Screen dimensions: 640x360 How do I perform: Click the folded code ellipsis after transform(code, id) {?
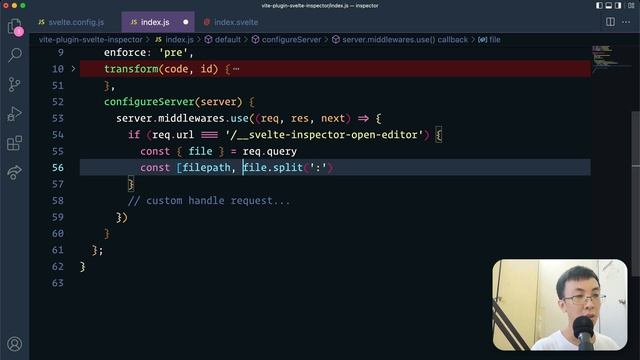[236, 69]
